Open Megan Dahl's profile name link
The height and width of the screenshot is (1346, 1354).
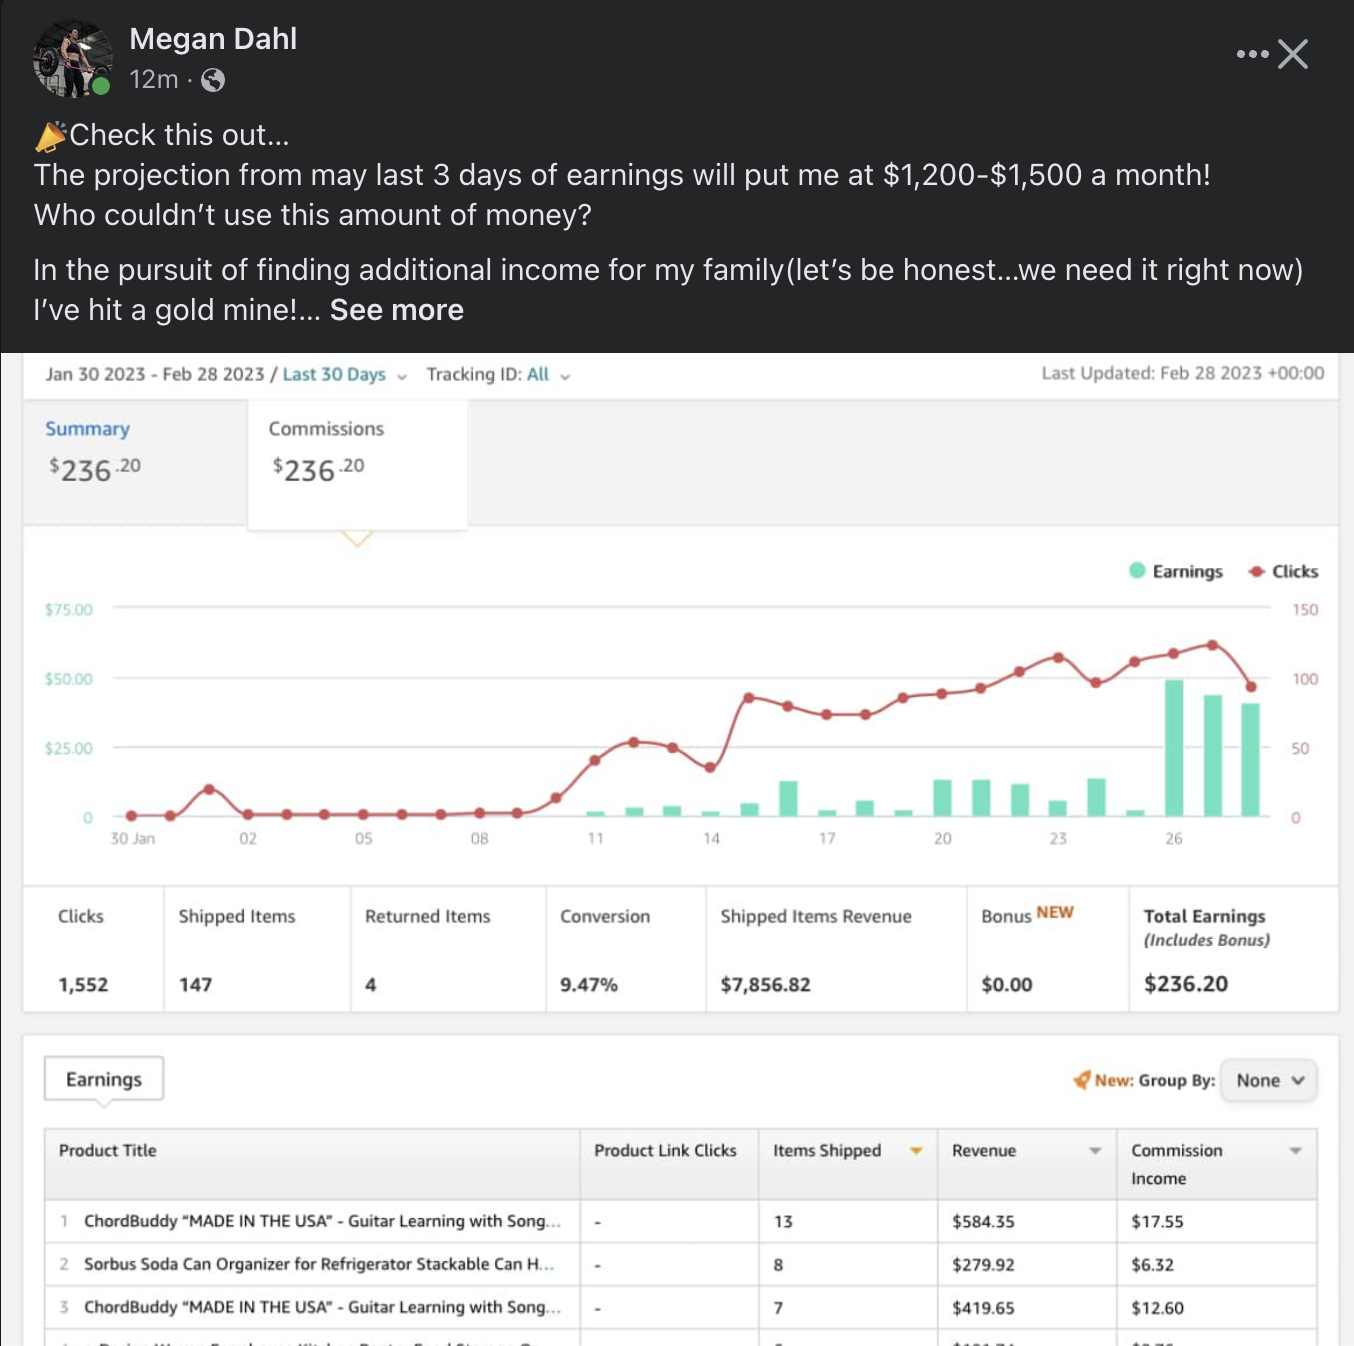[x=213, y=39]
